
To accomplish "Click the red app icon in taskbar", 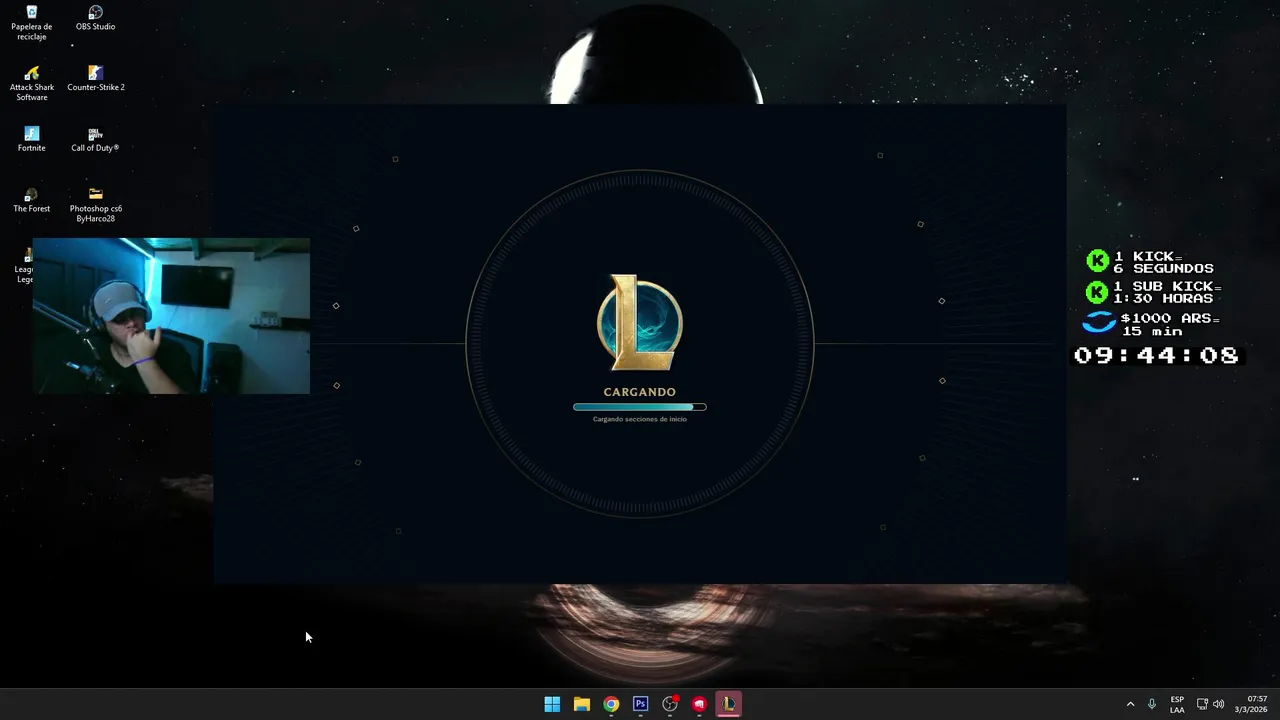I will point(699,704).
